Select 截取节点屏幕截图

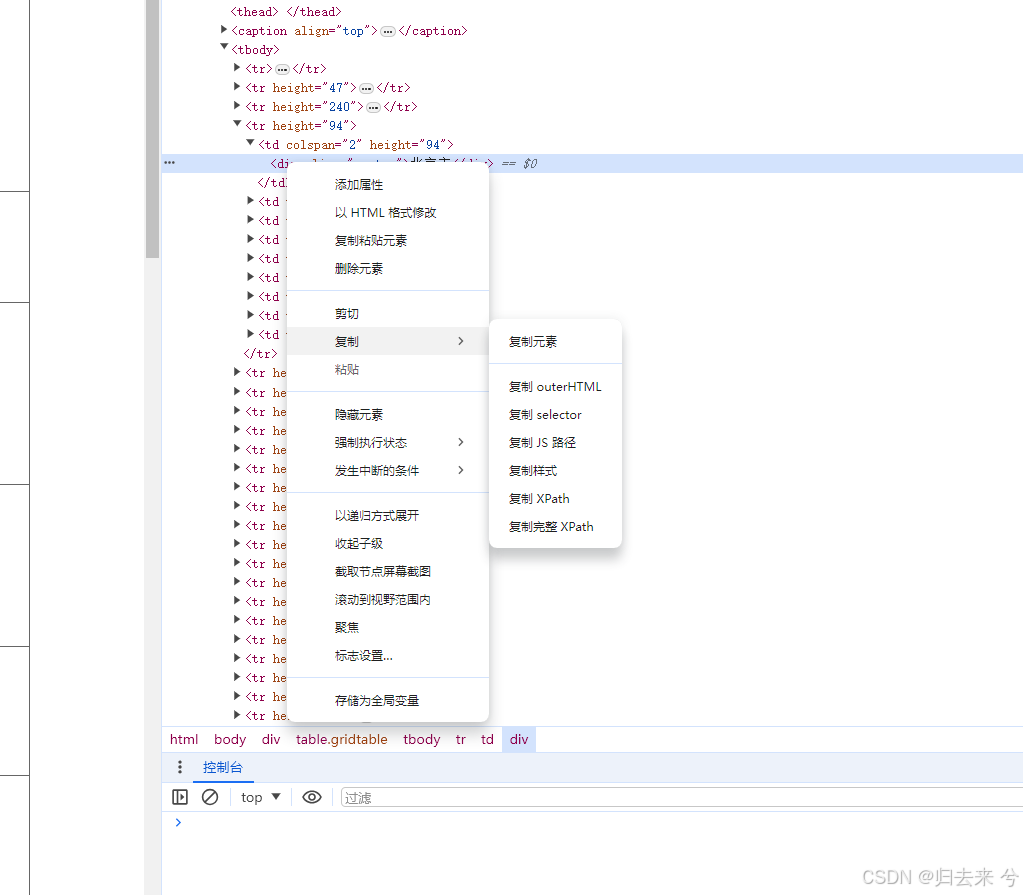[388, 571]
